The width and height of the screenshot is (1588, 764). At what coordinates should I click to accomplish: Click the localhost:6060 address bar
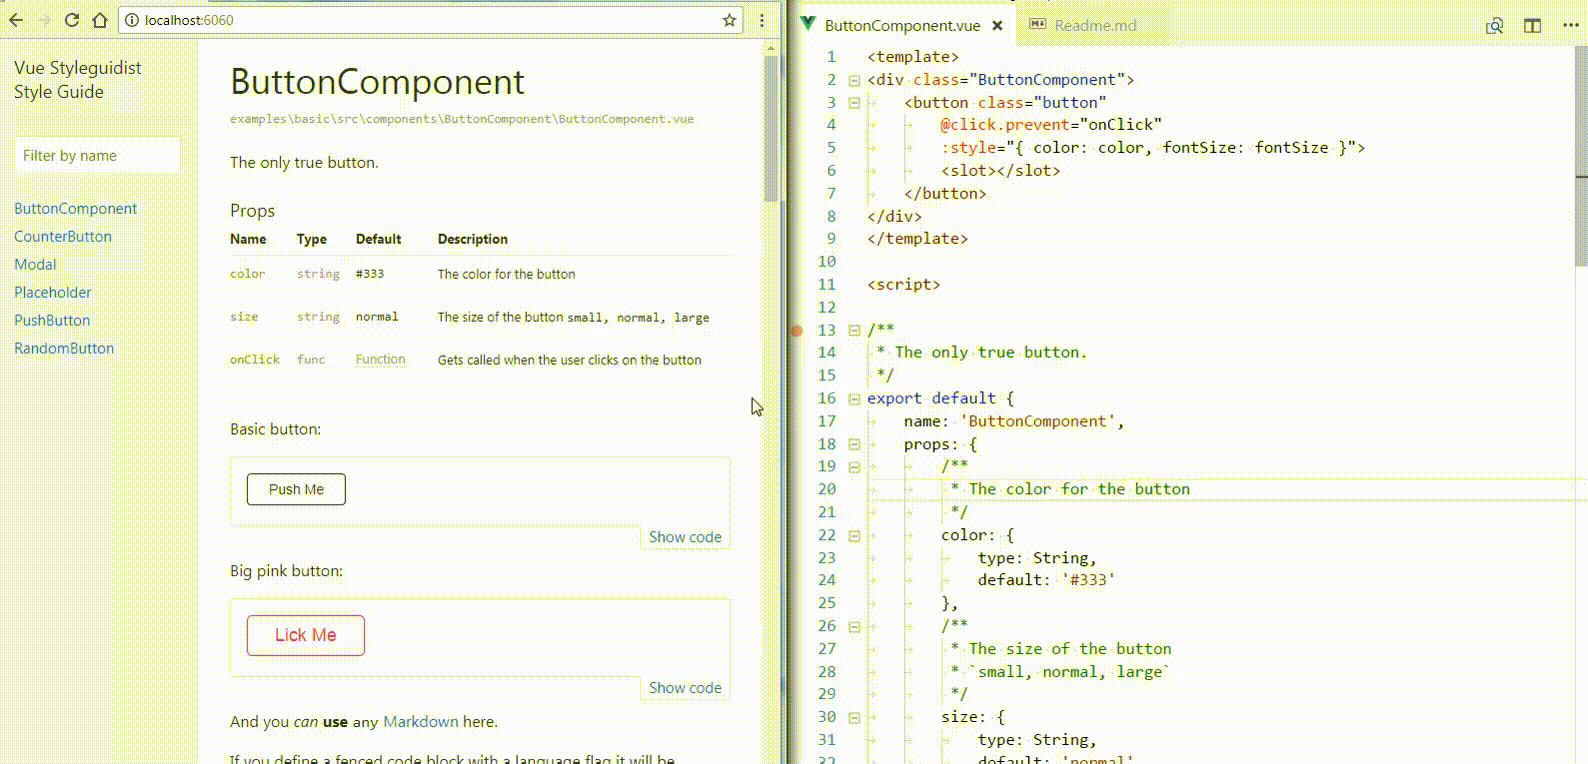[430, 20]
